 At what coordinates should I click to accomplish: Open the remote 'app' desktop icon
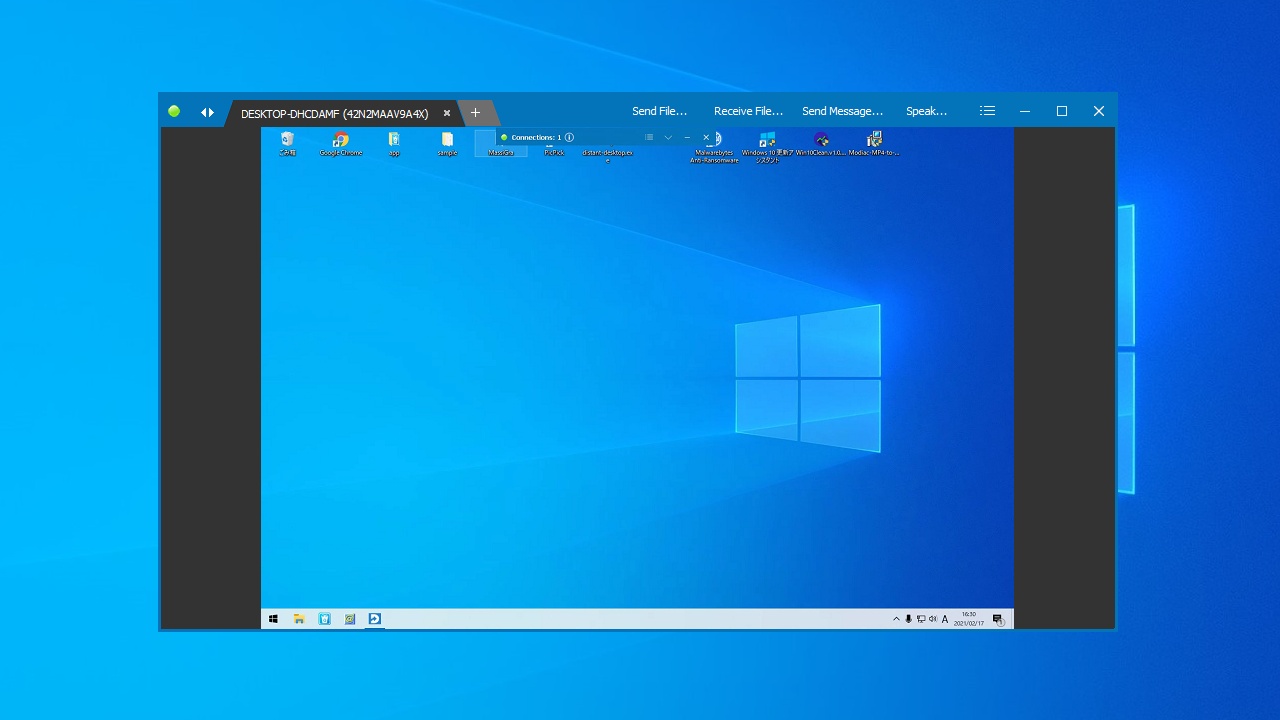(x=394, y=144)
